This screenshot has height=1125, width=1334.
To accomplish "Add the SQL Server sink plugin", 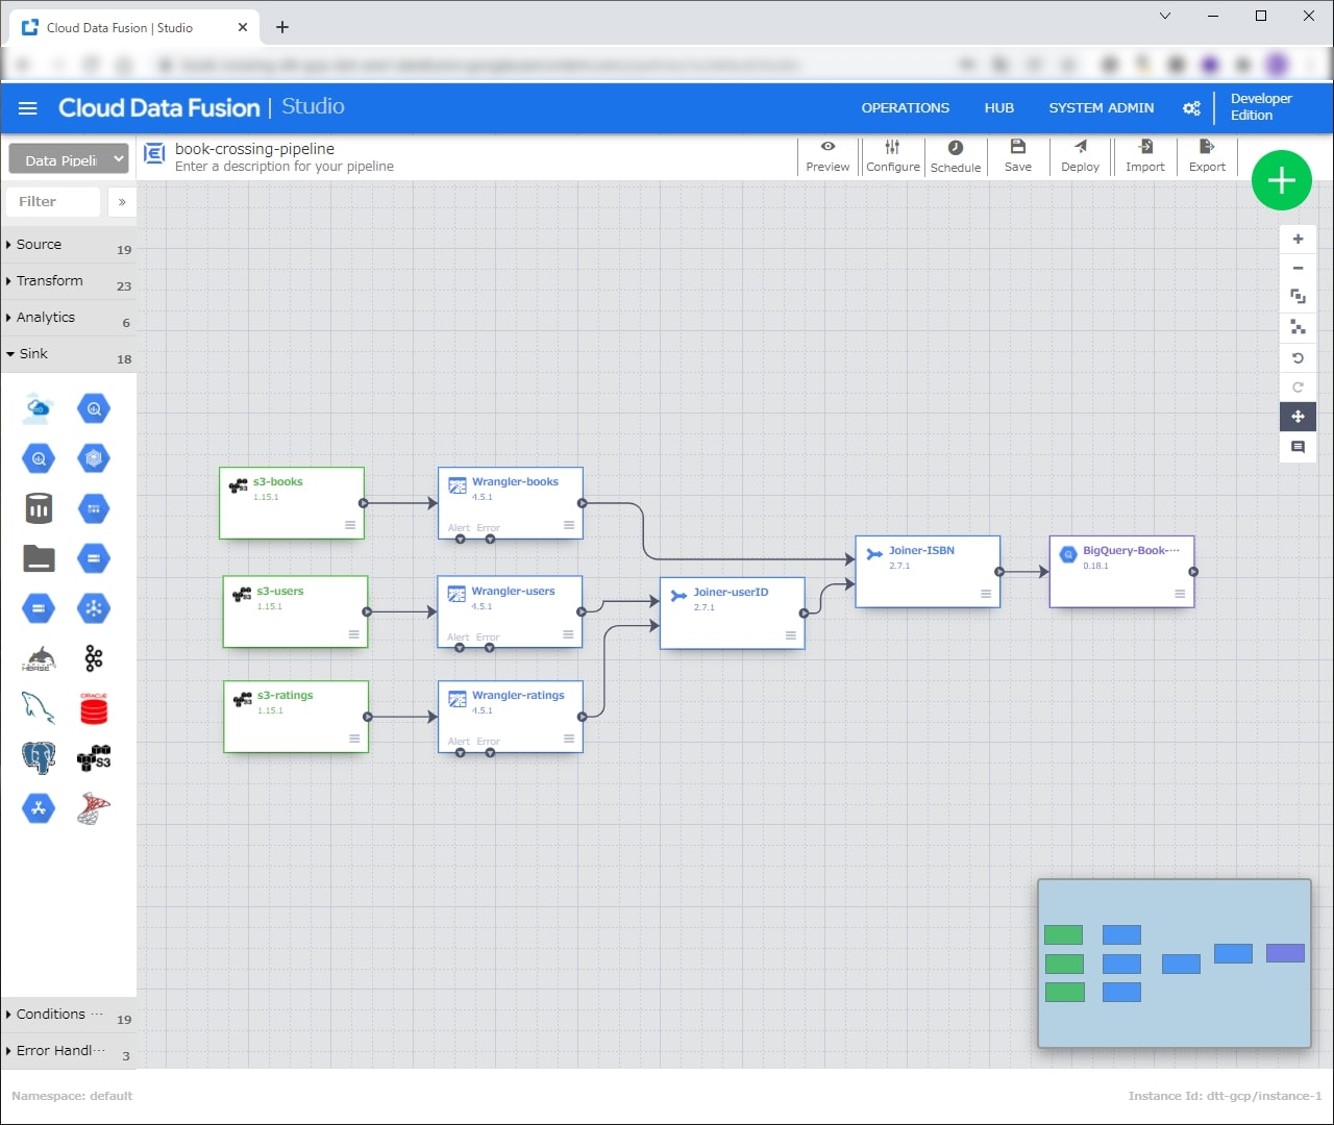I will click(x=94, y=808).
